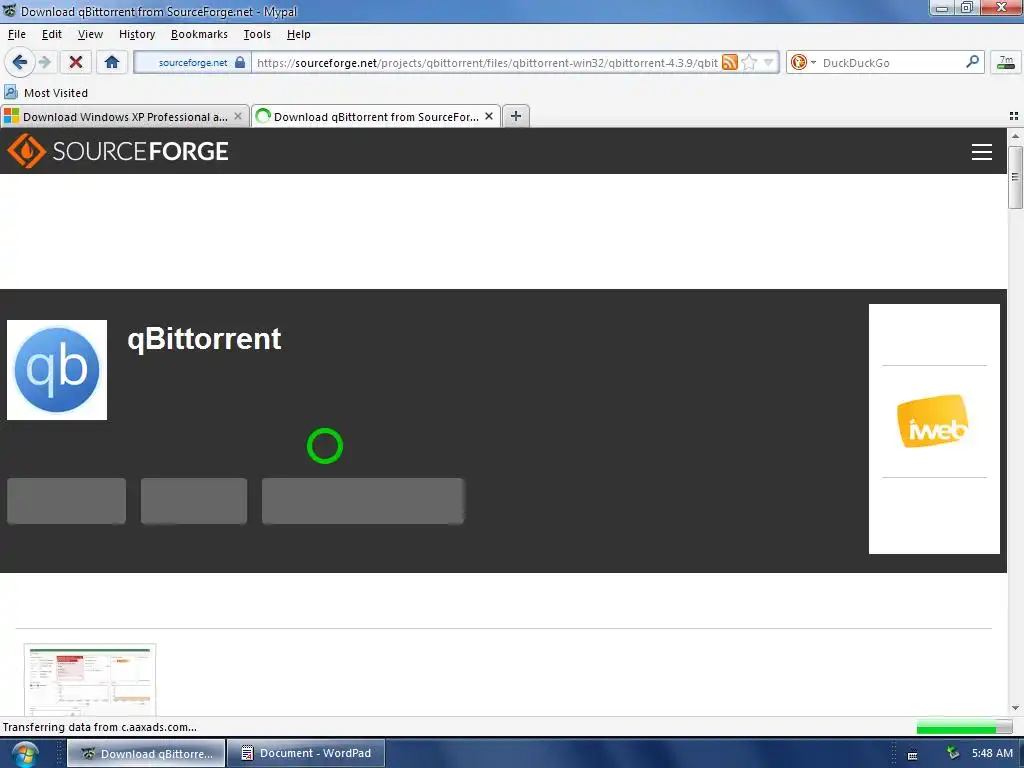Open the SourceForge hamburger menu
The height and width of the screenshot is (768, 1024).
tap(982, 152)
